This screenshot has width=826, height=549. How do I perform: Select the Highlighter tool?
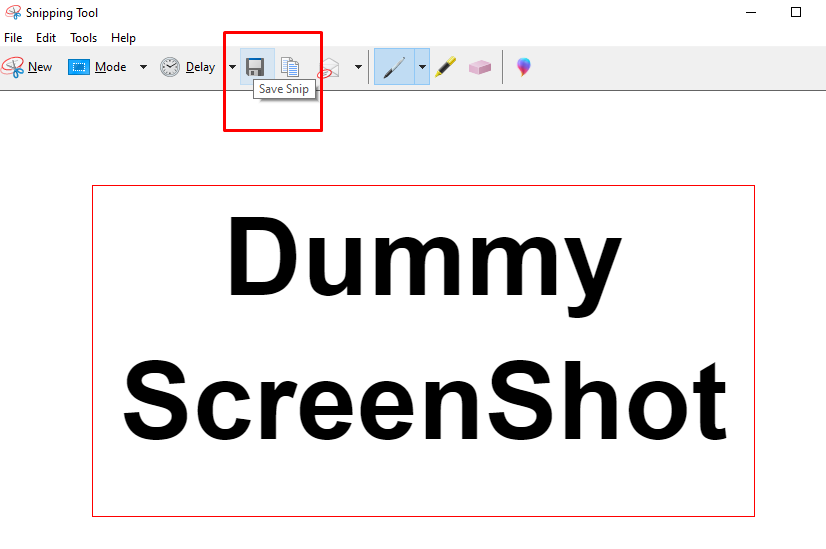point(446,67)
